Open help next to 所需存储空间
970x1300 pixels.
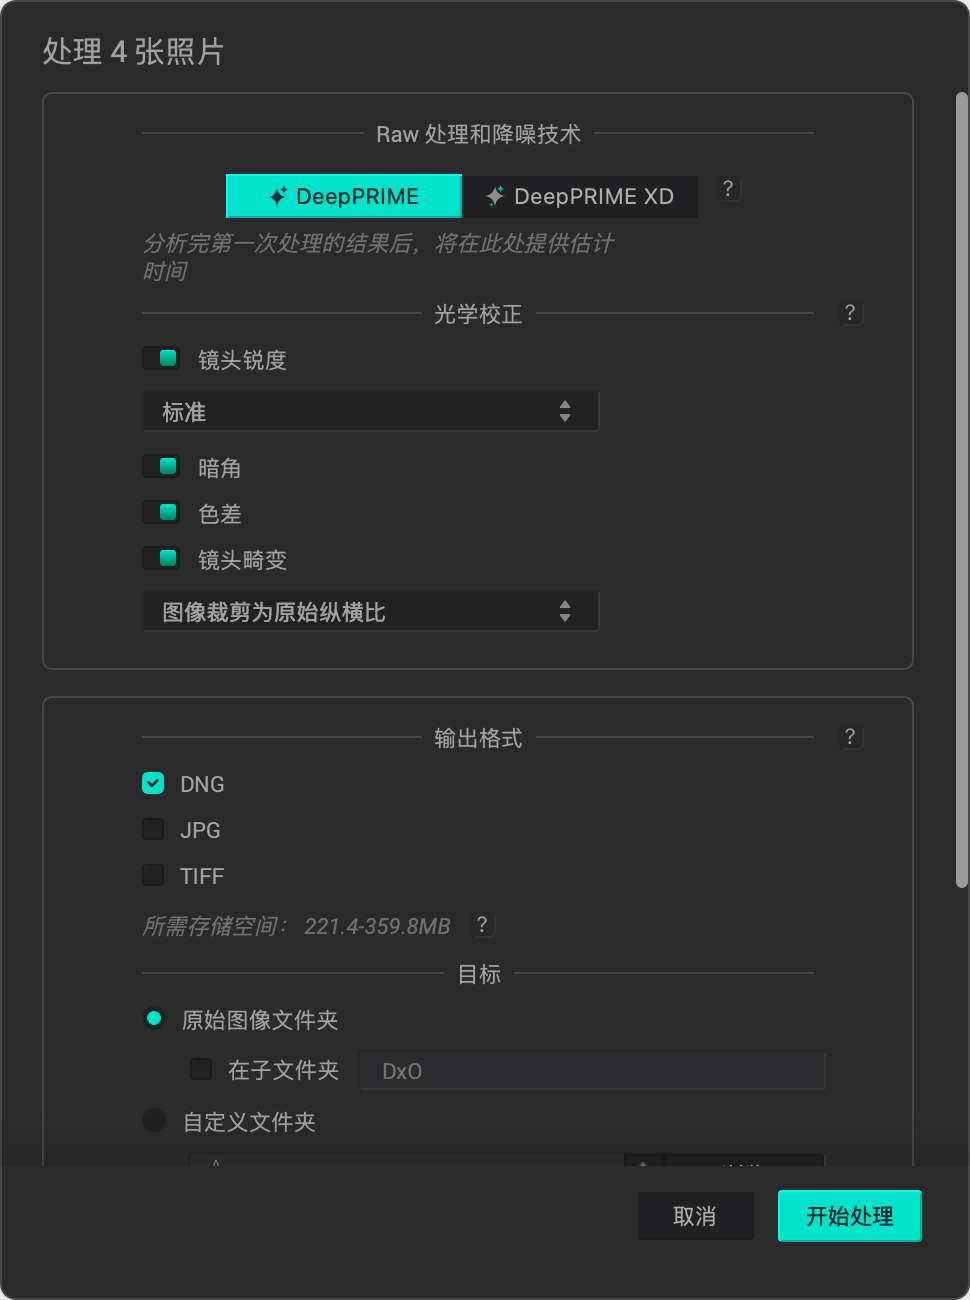point(482,925)
